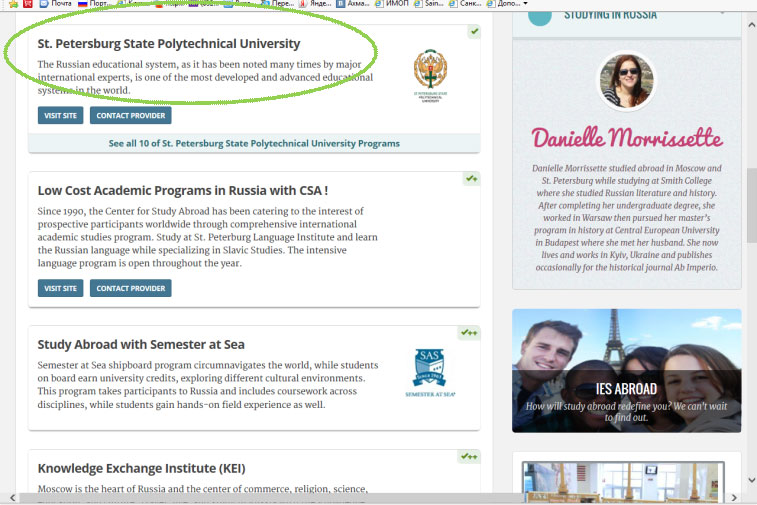This screenshot has height=505, width=757.
Task: Open the Порт... bookmark with Russian flag
Action: (x=93, y=3)
